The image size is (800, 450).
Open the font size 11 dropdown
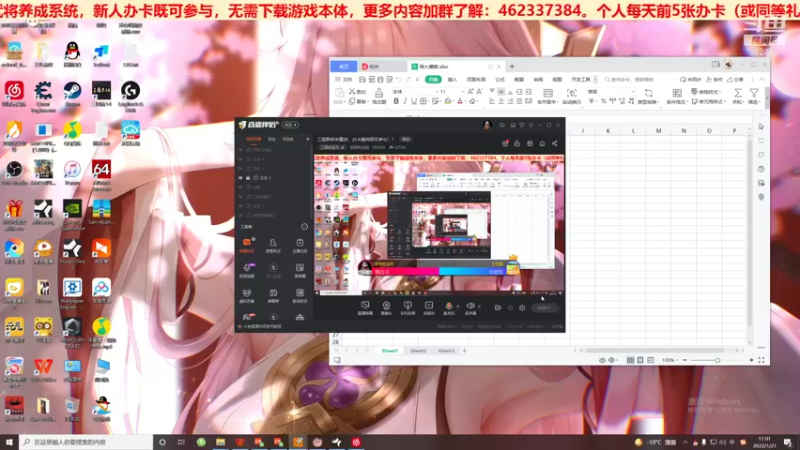point(462,92)
